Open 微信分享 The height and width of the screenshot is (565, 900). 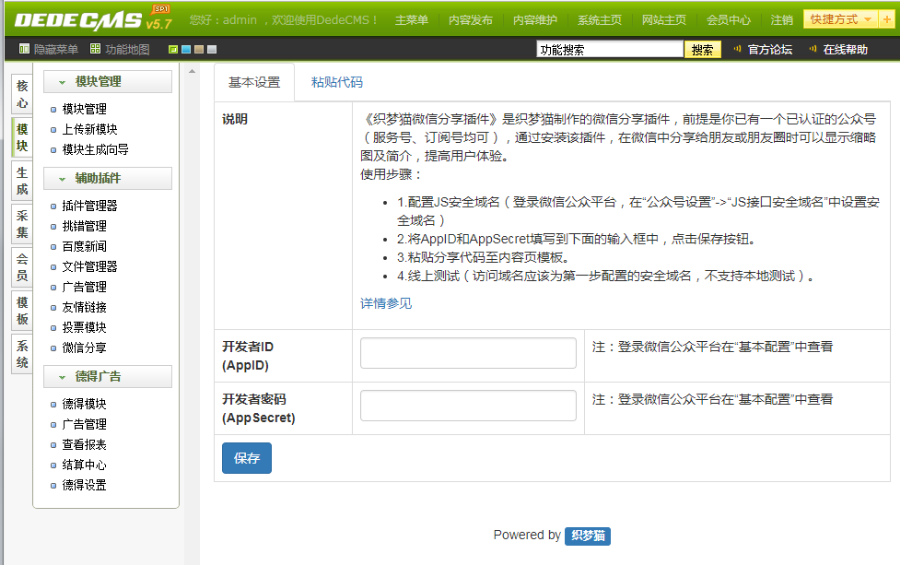pos(84,348)
